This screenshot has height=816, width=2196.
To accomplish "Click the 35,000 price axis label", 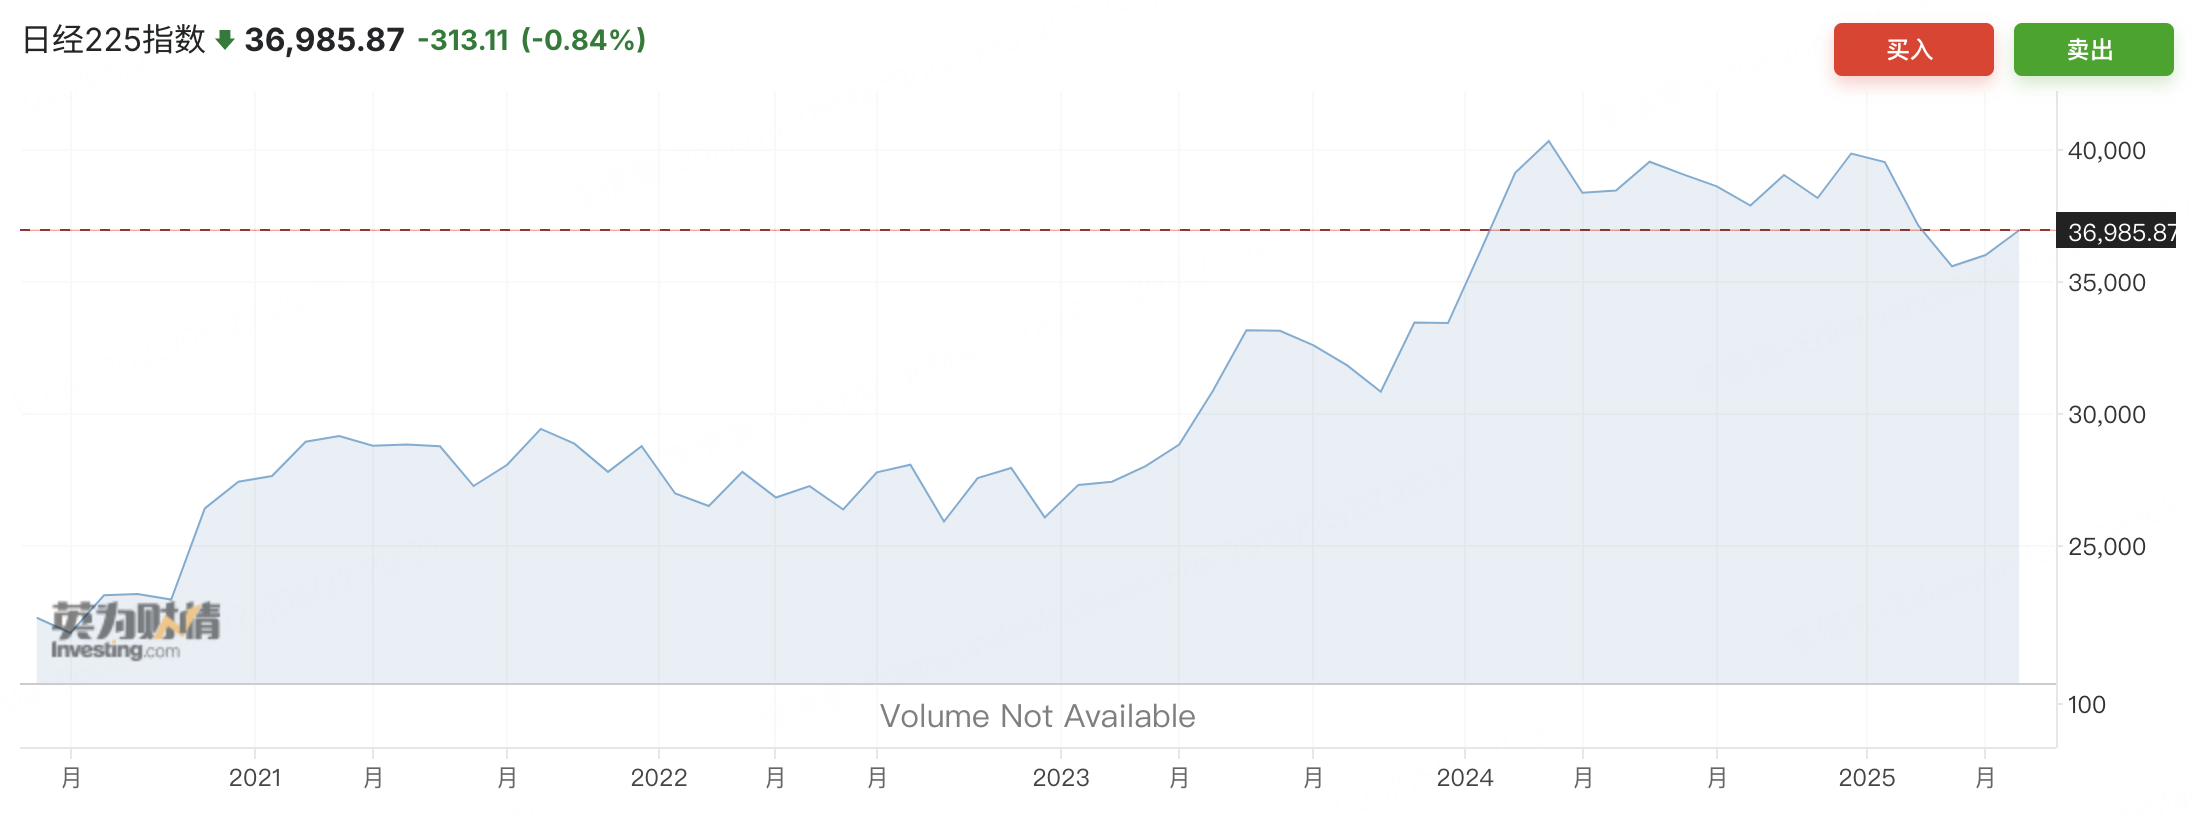I will [x=2107, y=283].
